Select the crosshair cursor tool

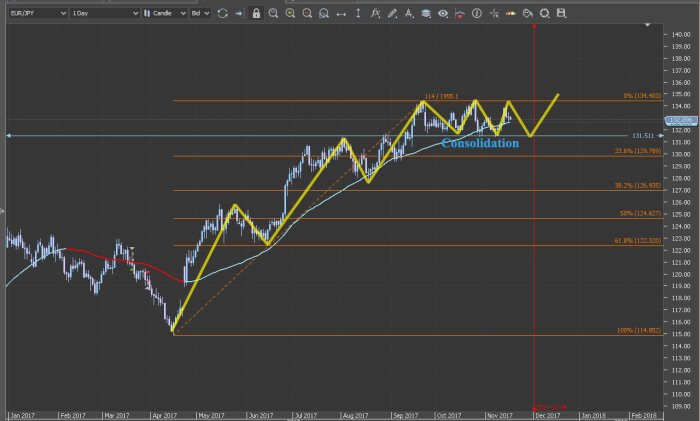(x=494, y=13)
